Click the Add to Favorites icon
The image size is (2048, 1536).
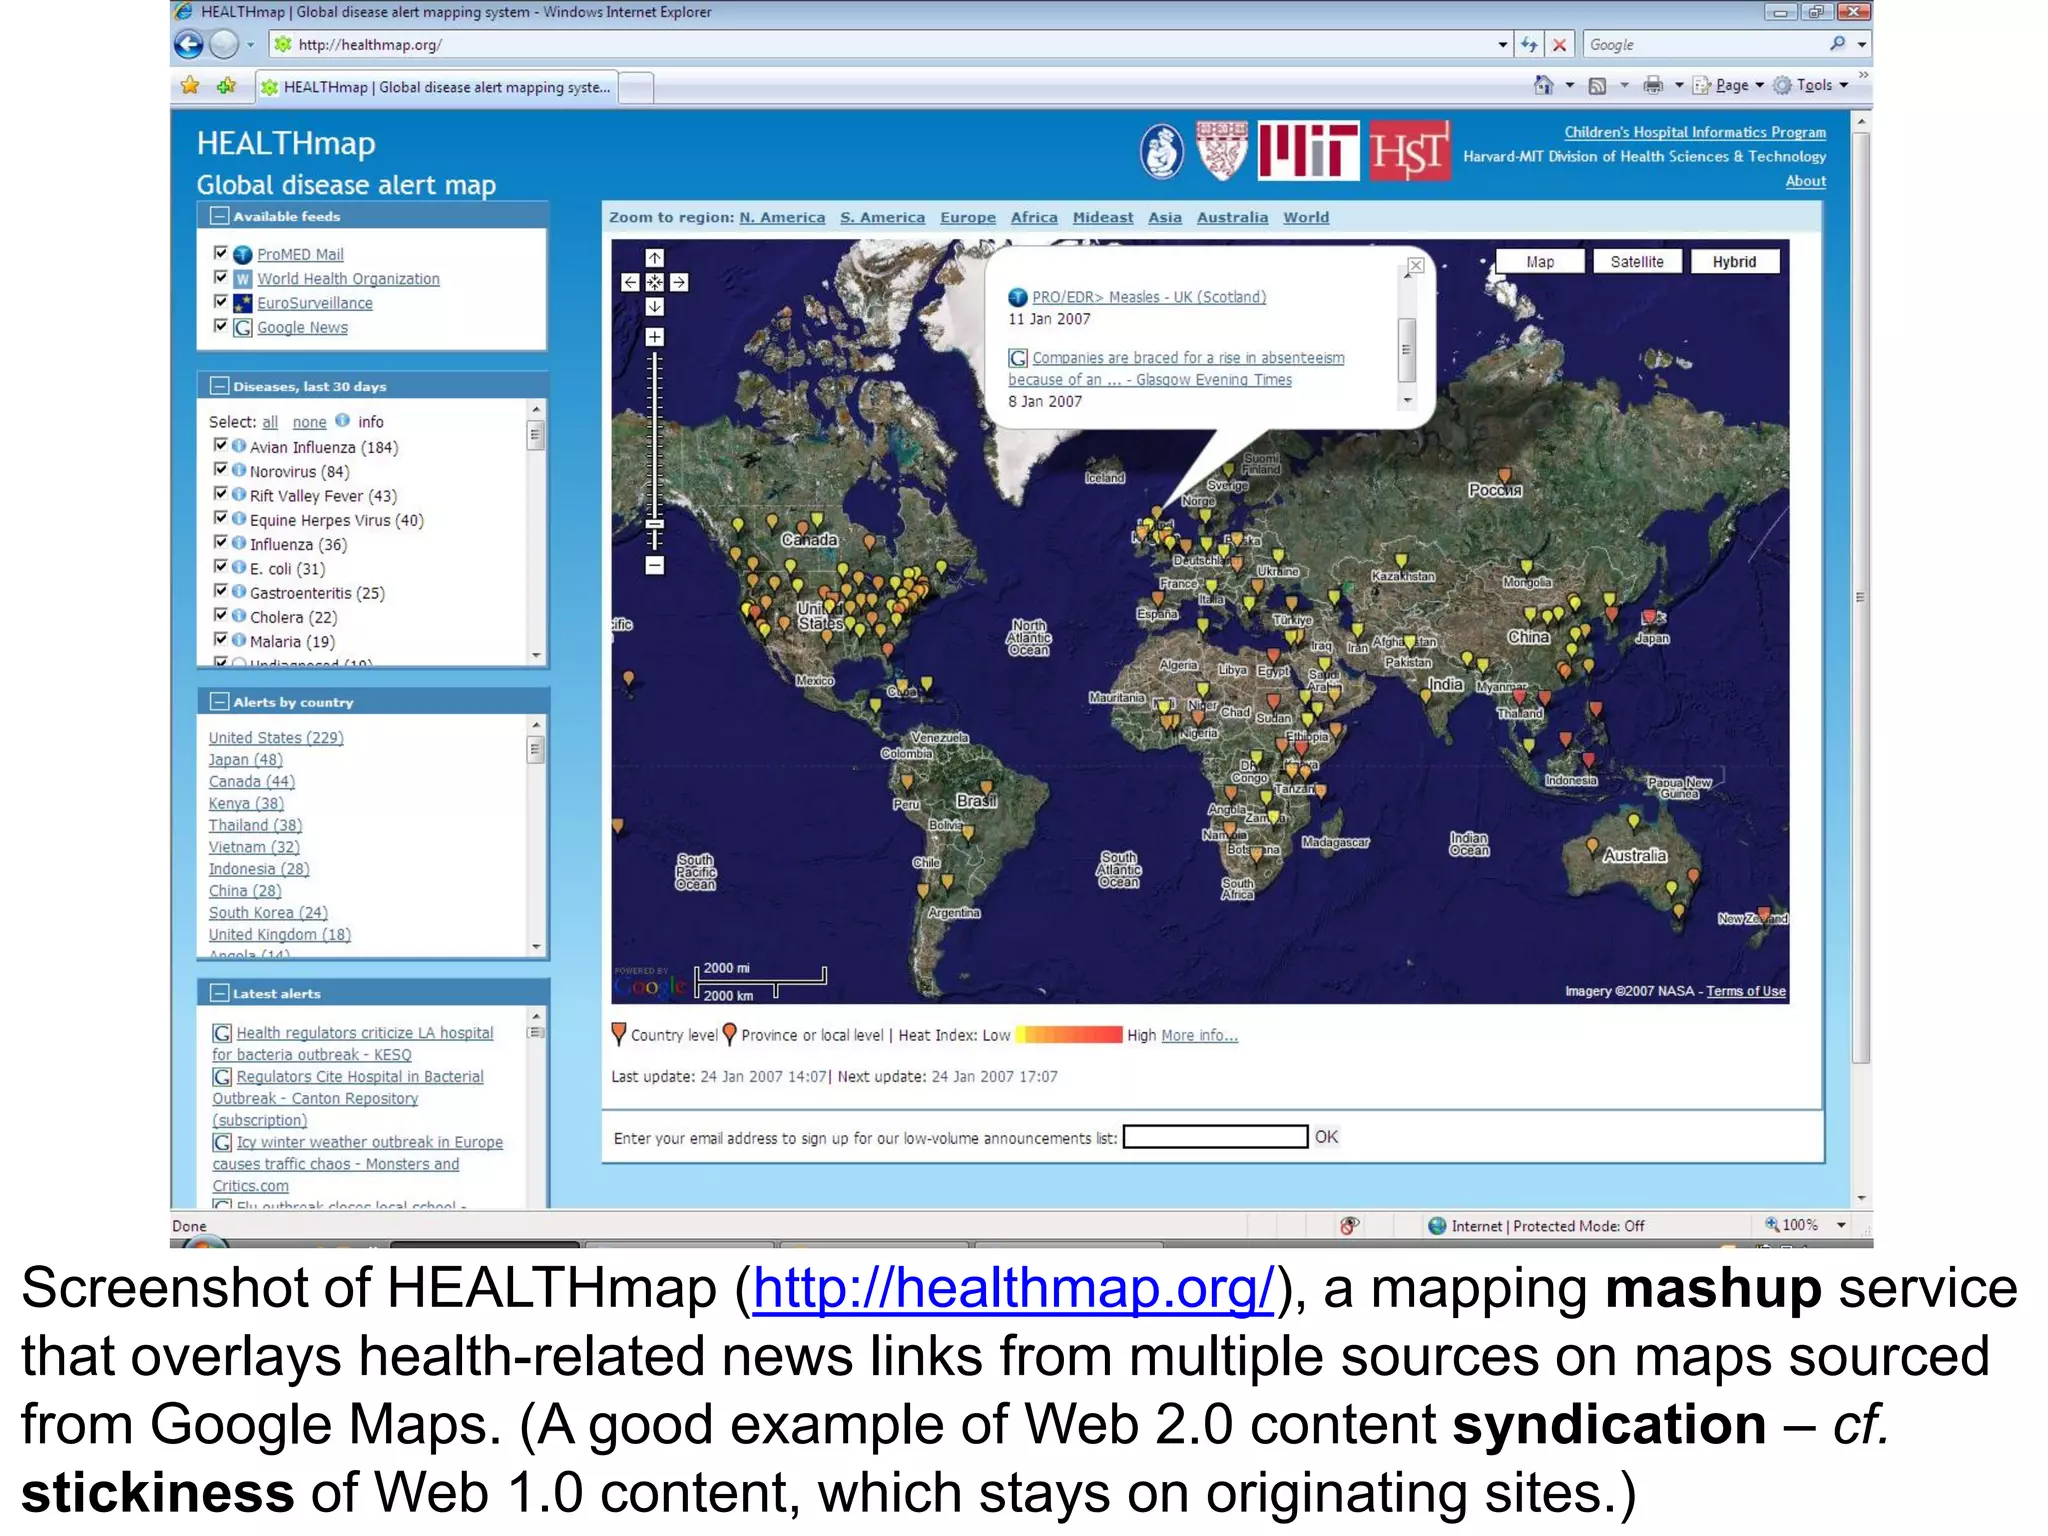tap(227, 86)
